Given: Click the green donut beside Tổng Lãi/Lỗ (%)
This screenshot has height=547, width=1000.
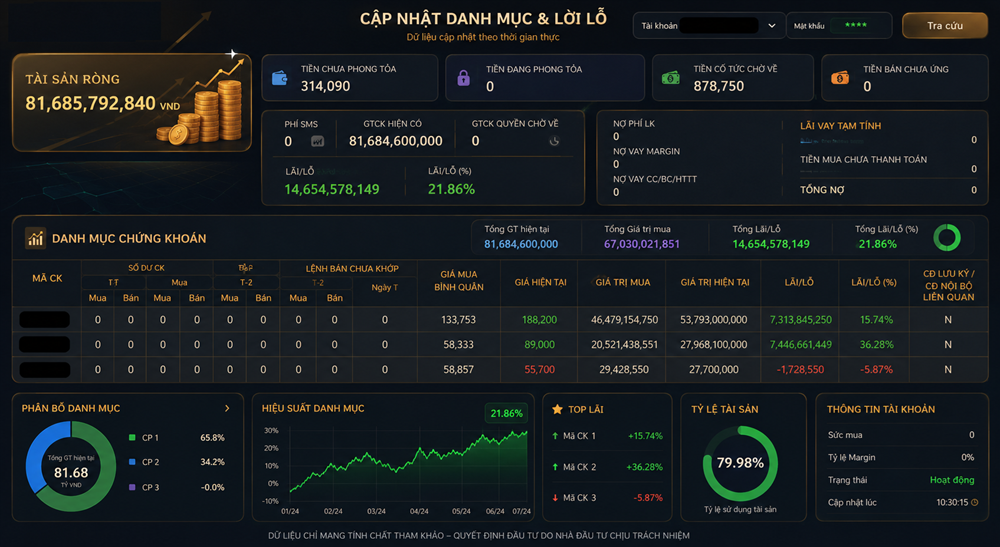Looking at the screenshot, I should [946, 237].
